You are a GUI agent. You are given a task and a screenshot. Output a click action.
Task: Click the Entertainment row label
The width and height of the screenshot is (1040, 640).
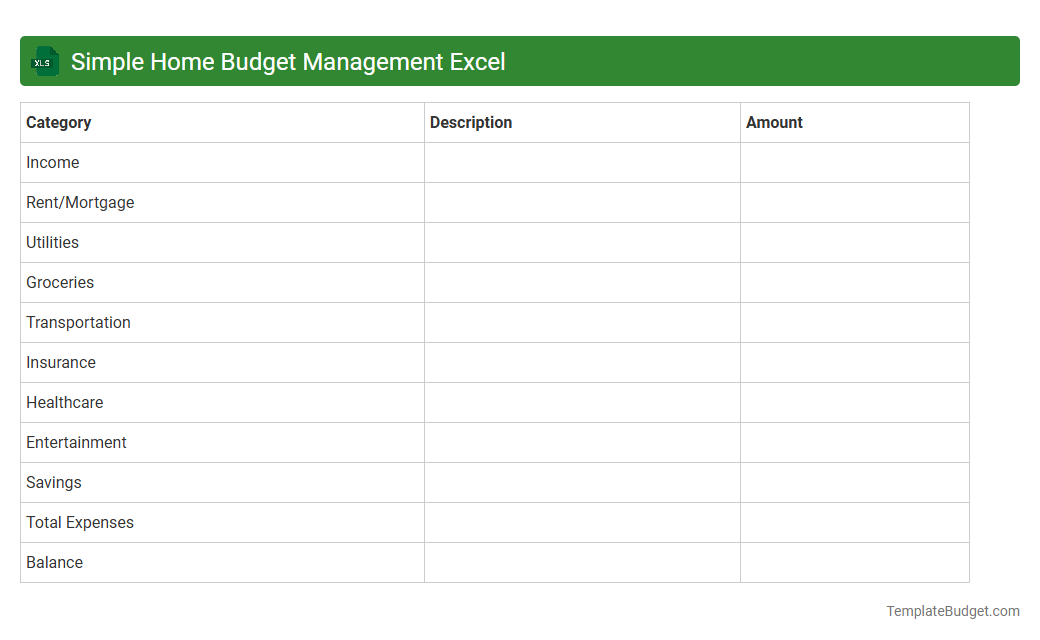coord(76,442)
